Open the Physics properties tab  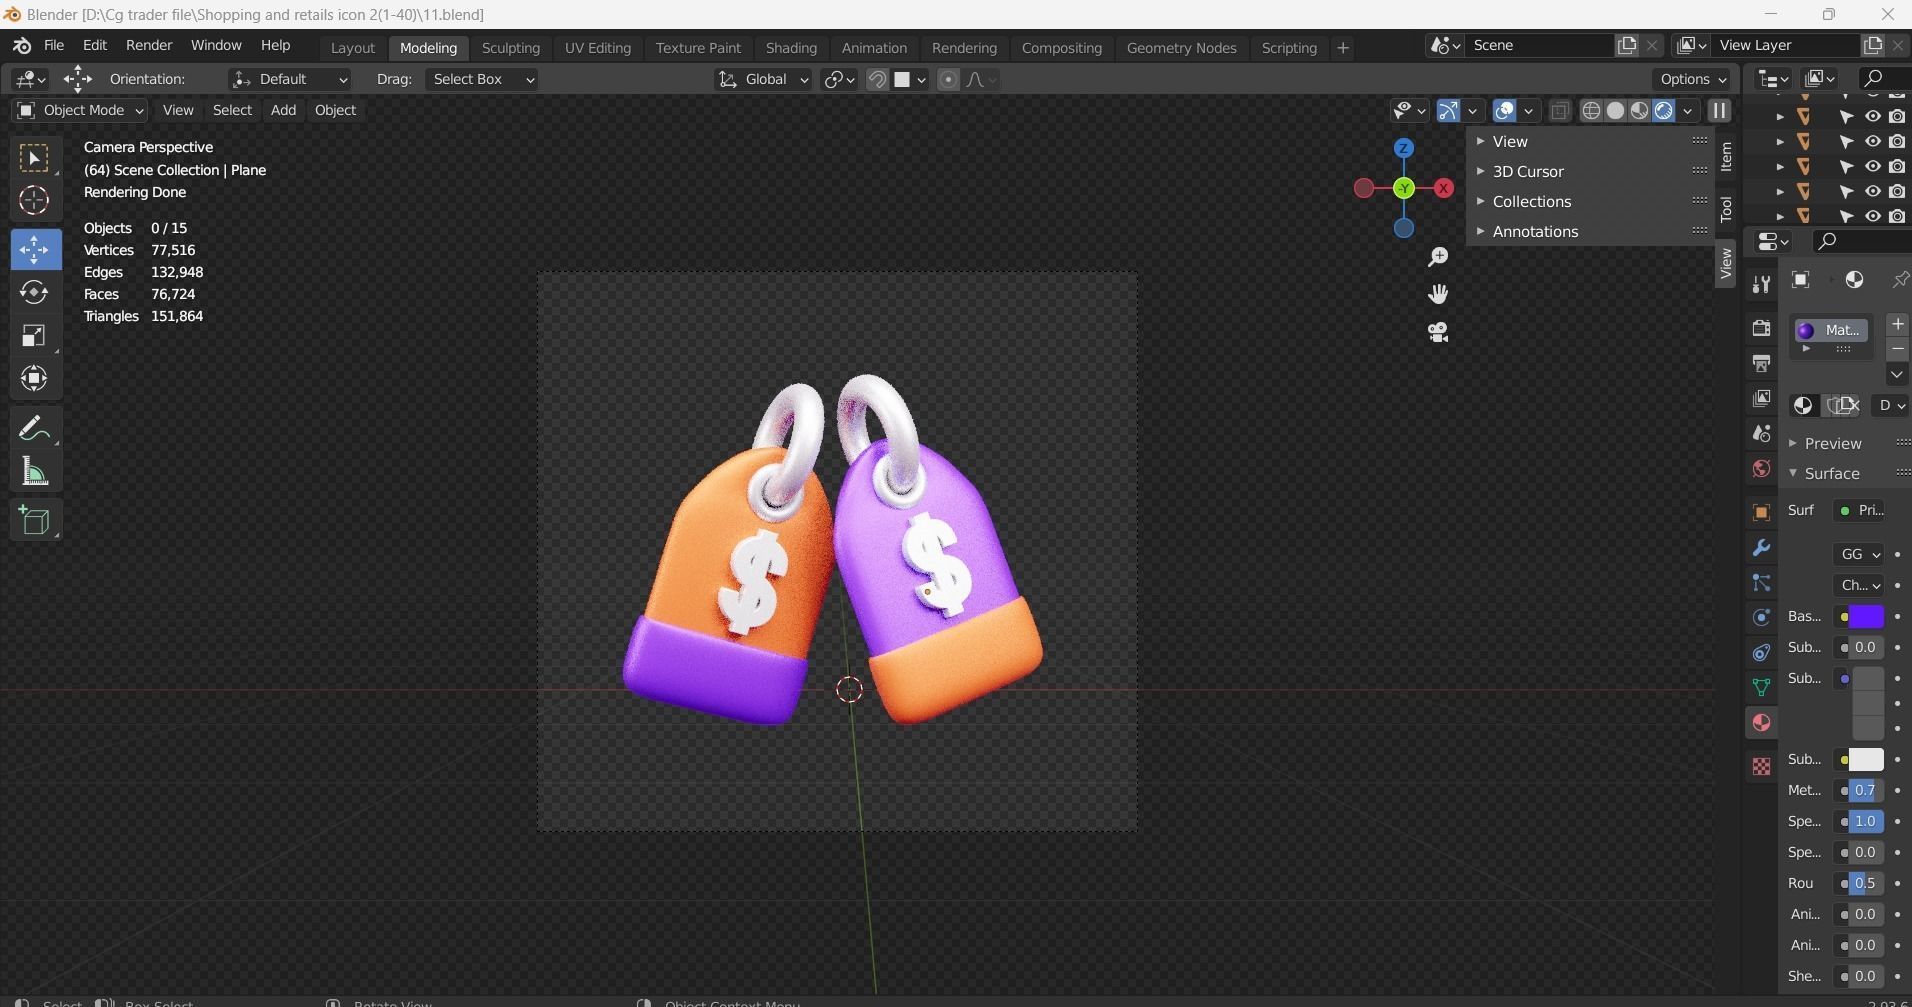(1761, 618)
